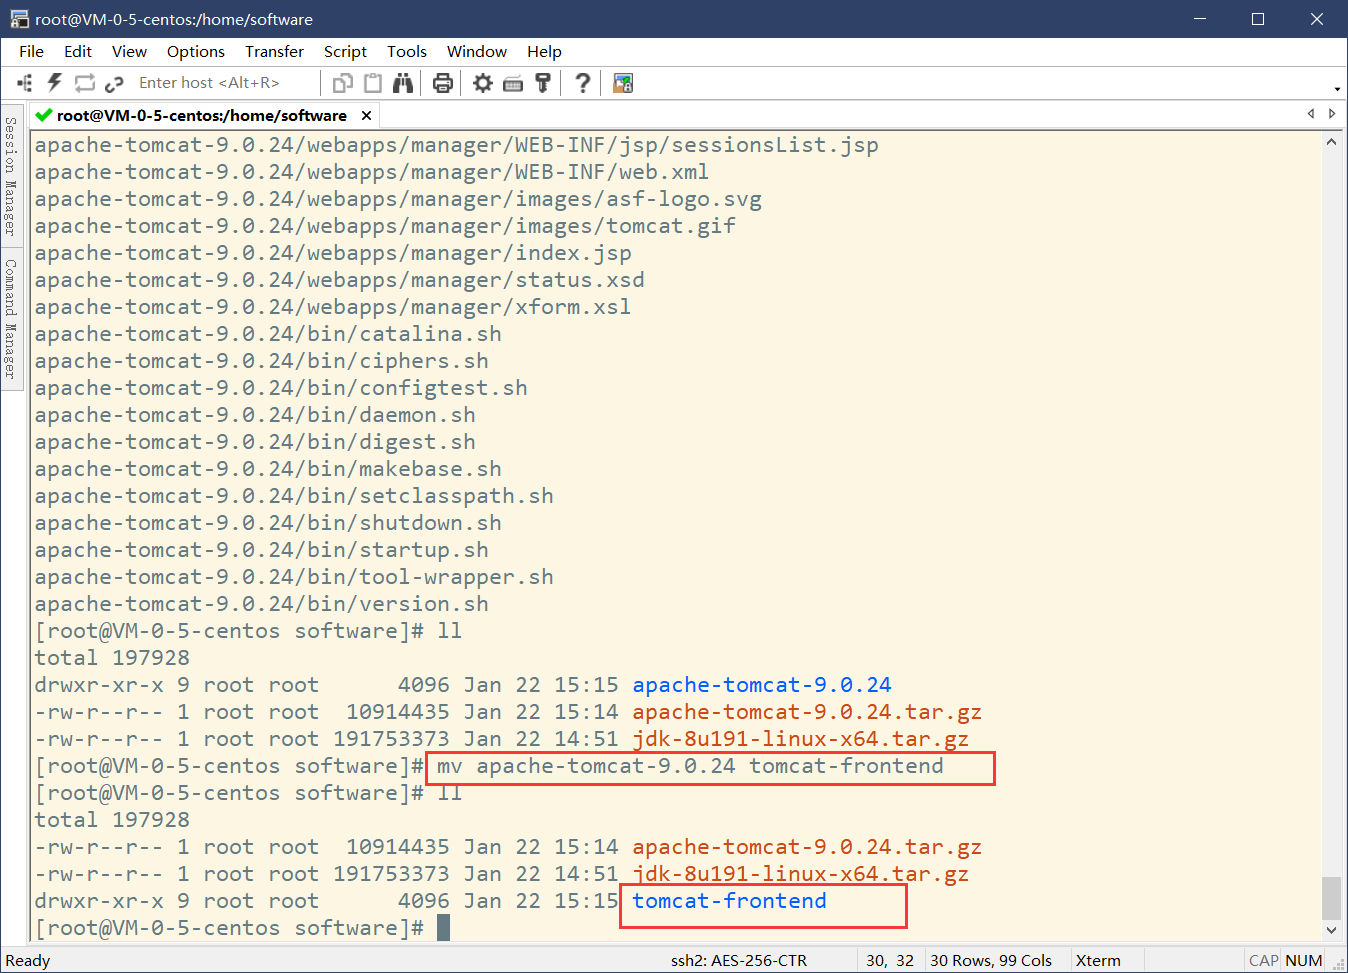Image resolution: width=1348 pixels, height=973 pixels.
Task: Minimize the SecureCRT window
Action: 1200,19
